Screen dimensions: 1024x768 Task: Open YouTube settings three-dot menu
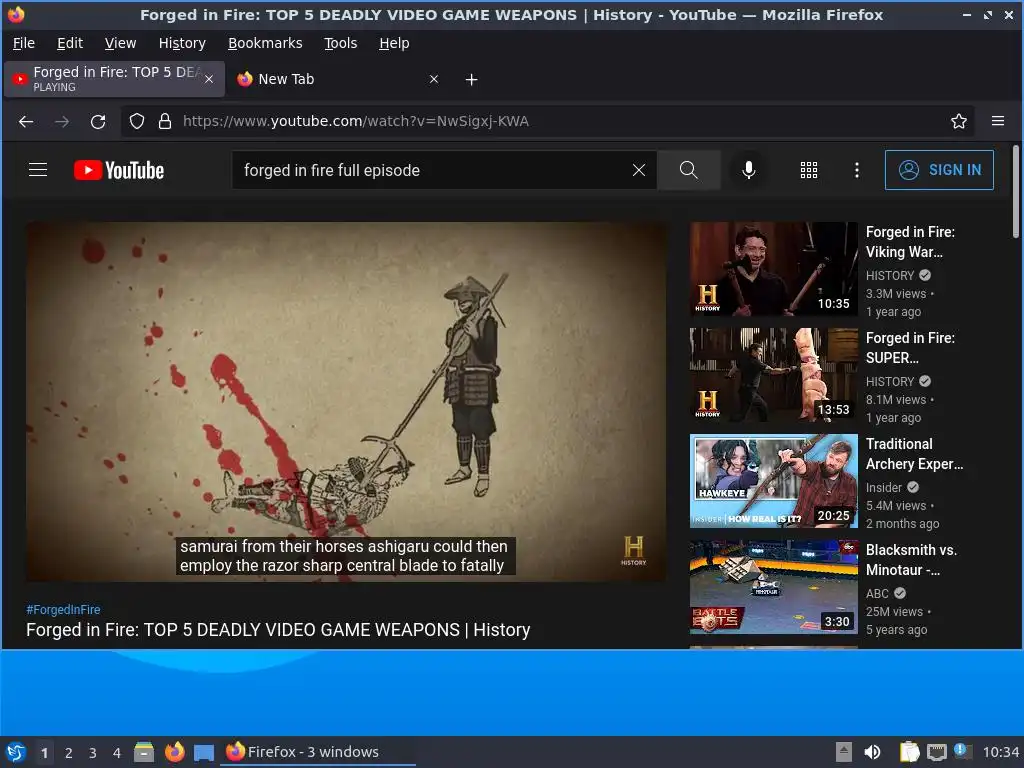857,170
